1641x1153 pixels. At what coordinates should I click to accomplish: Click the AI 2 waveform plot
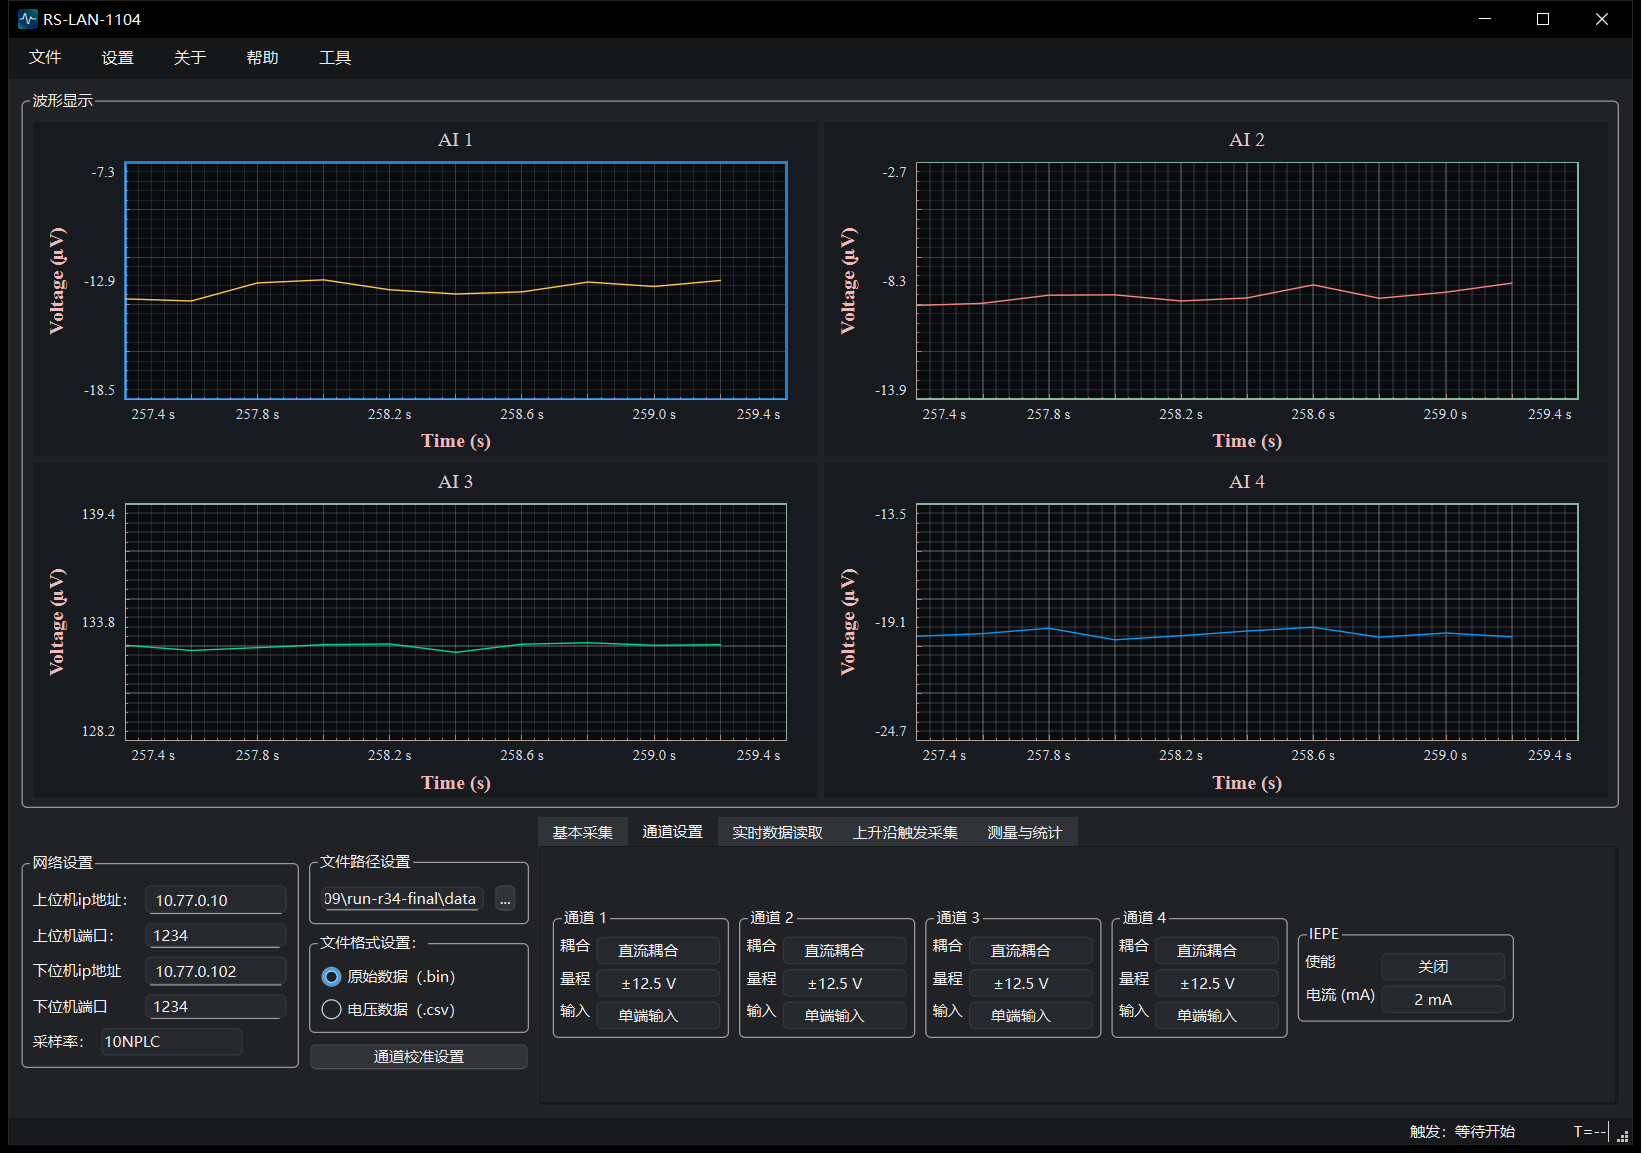point(1247,281)
